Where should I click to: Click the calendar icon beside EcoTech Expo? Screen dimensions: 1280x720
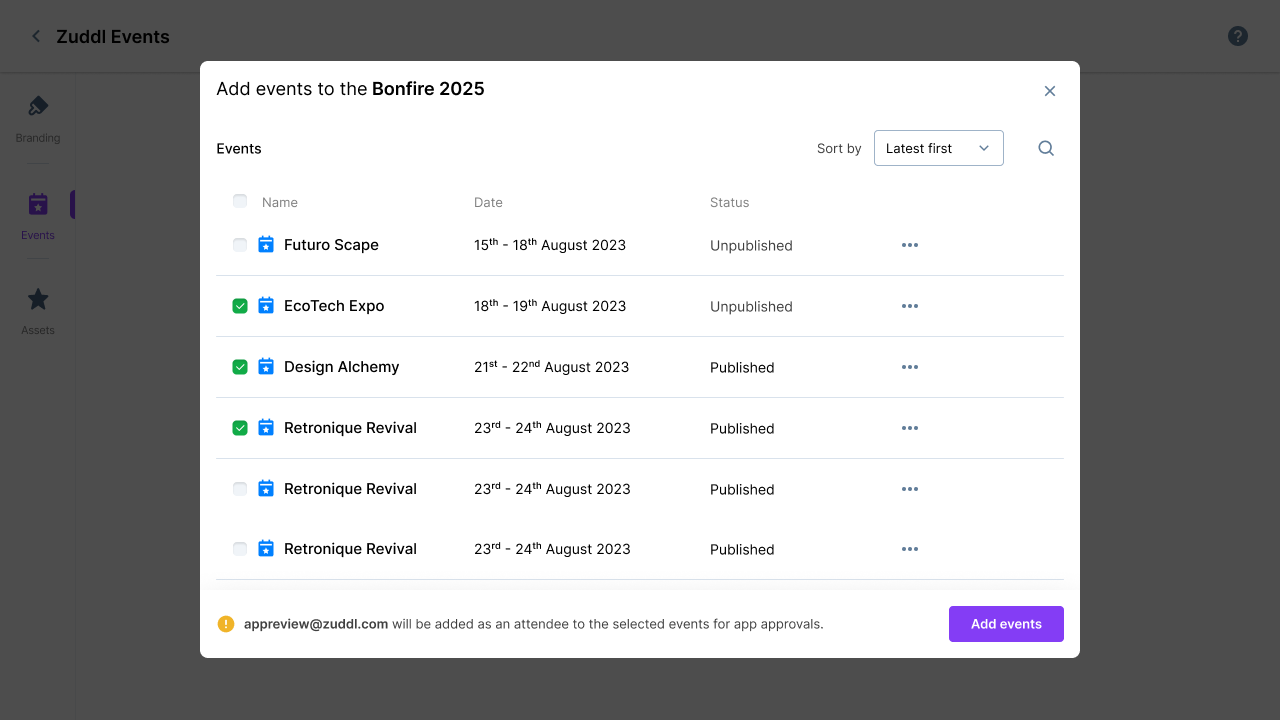pos(266,305)
